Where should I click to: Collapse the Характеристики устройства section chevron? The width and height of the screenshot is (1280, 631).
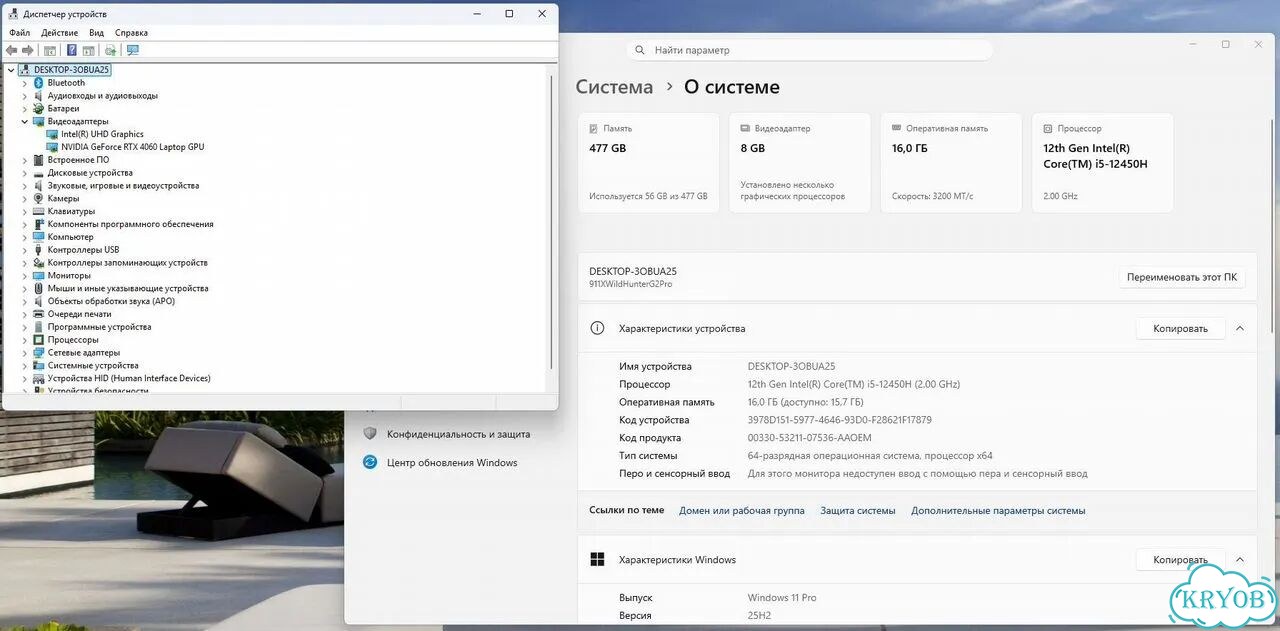1240,328
